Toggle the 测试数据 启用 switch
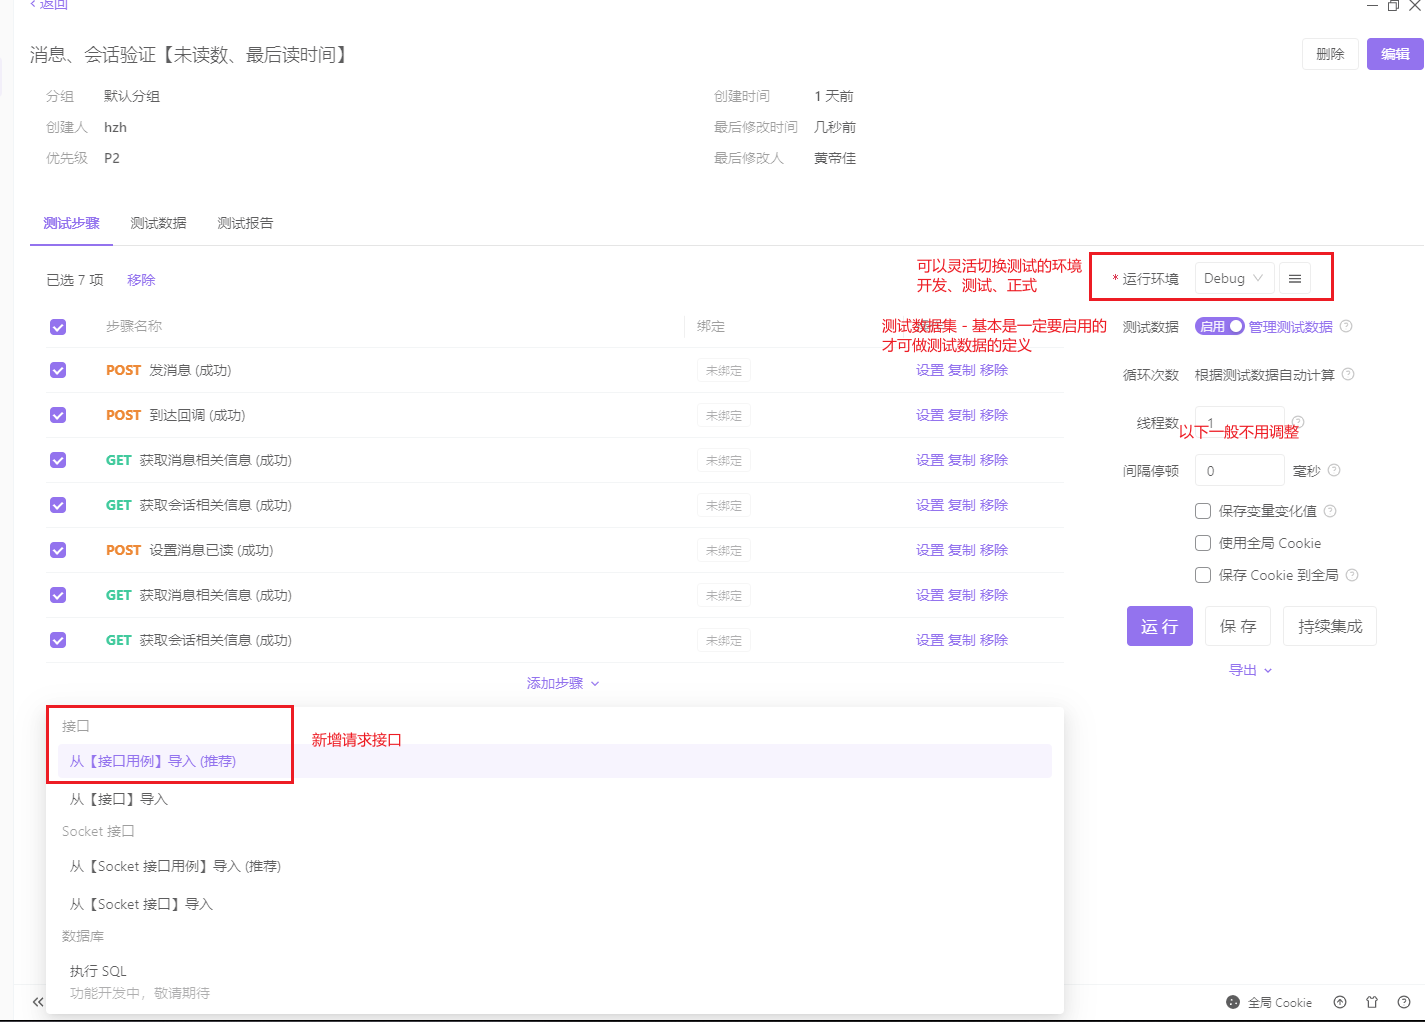1425x1022 pixels. pyautogui.click(x=1219, y=326)
